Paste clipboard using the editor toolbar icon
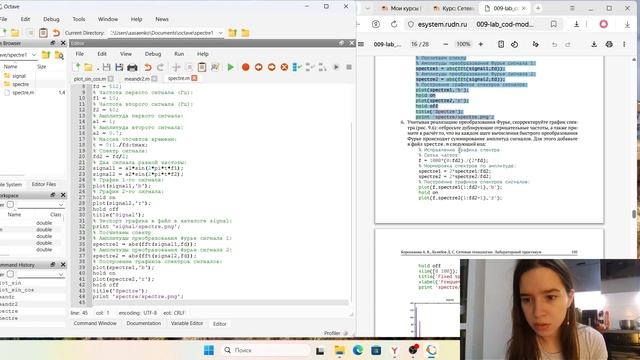The height and width of the screenshot is (360, 640). point(202,67)
